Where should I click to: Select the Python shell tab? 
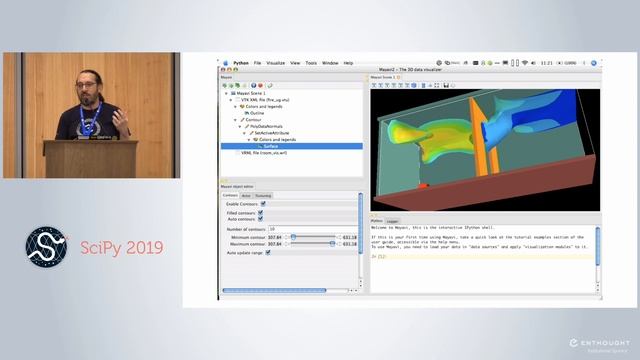377,221
